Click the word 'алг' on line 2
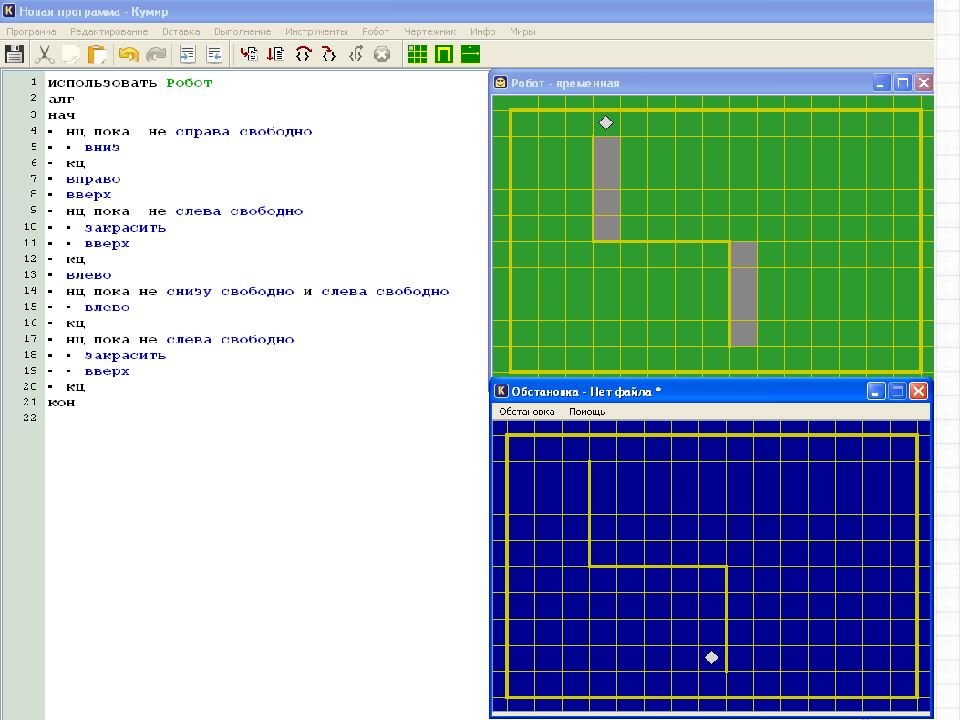The image size is (960, 720). 61,99
